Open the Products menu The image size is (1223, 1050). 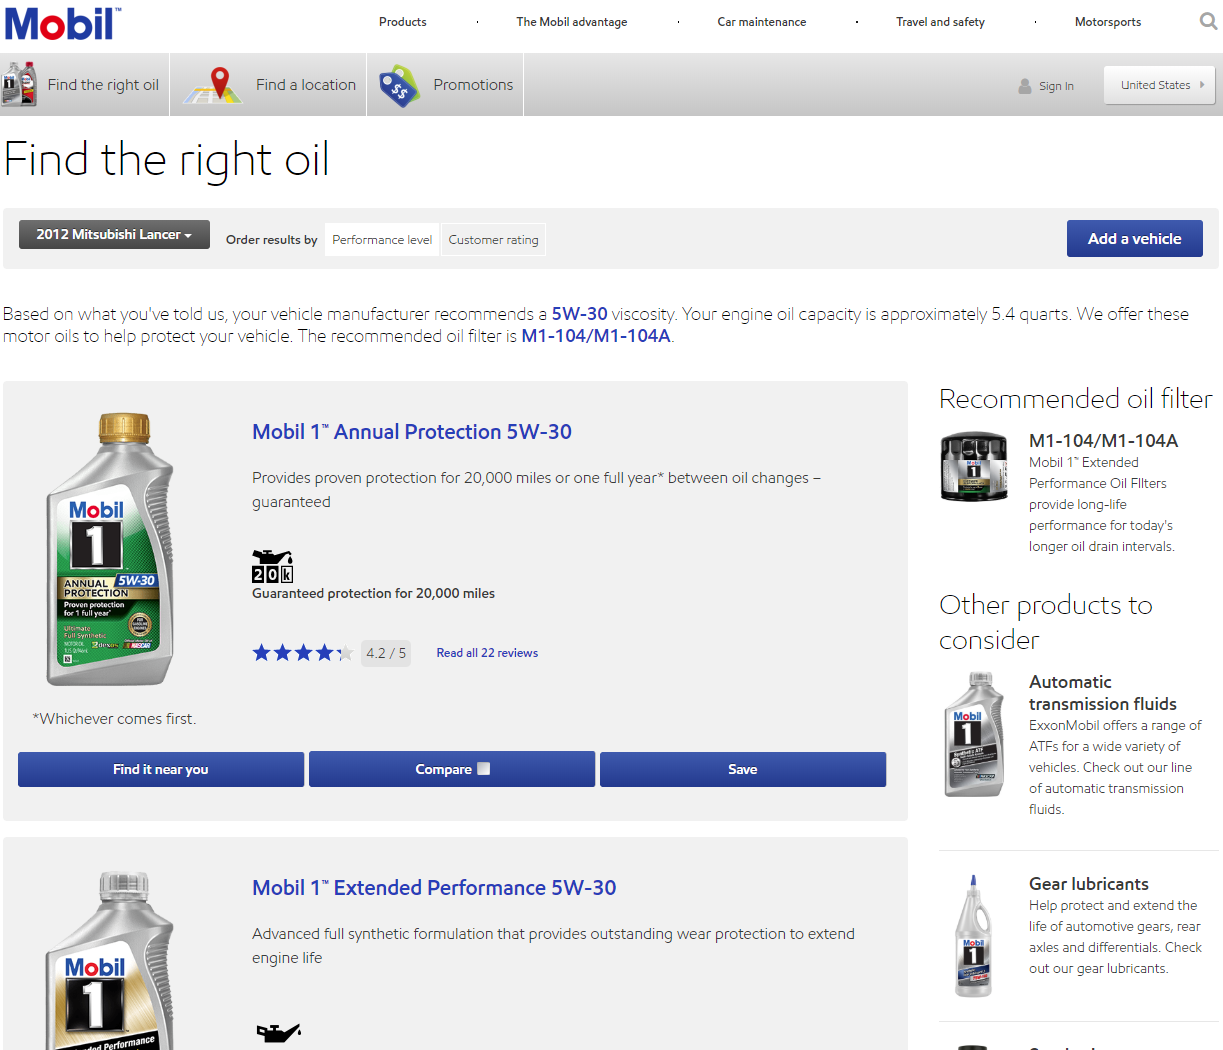pyautogui.click(x=403, y=22)
